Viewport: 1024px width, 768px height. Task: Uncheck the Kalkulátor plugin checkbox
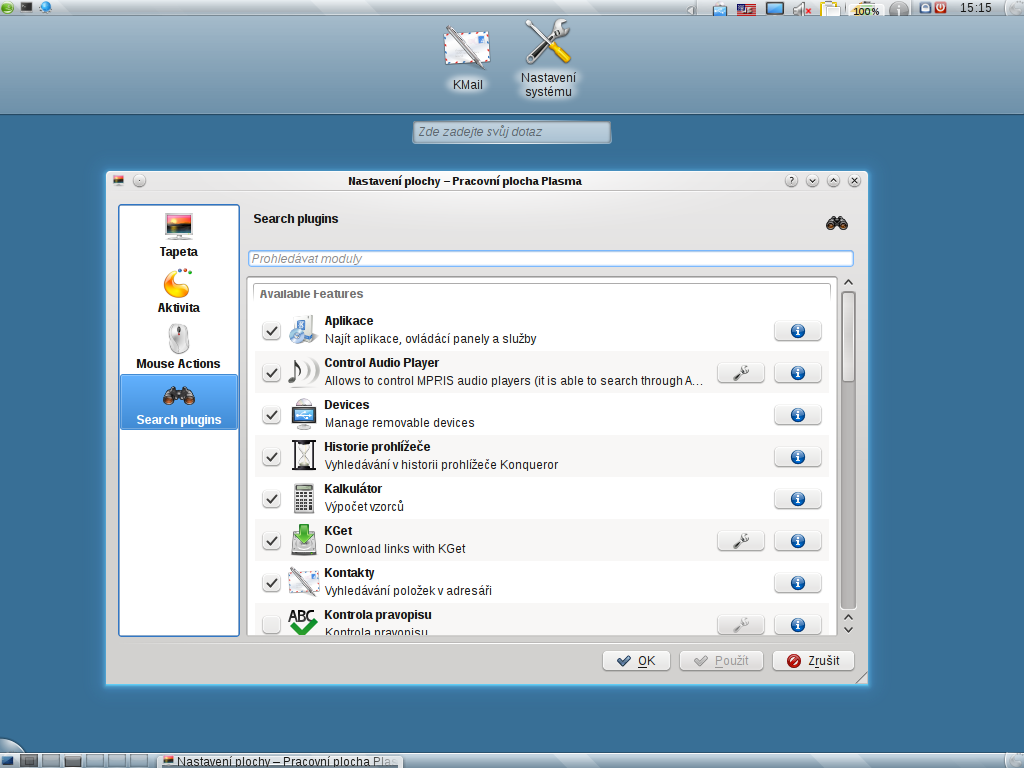coord(271,499)
